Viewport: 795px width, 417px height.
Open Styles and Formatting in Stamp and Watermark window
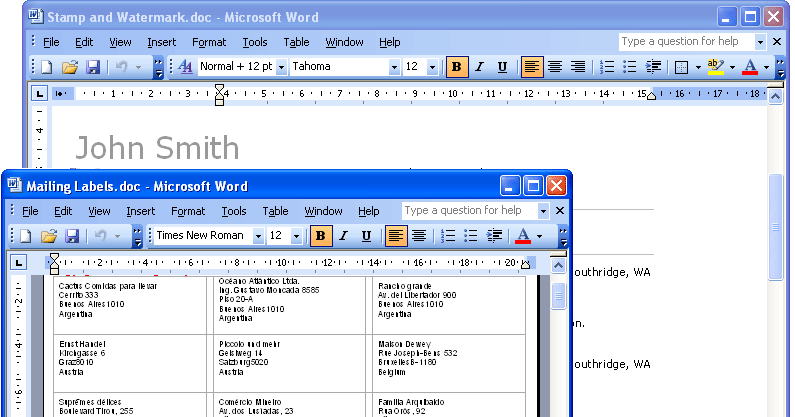[184, 67]
